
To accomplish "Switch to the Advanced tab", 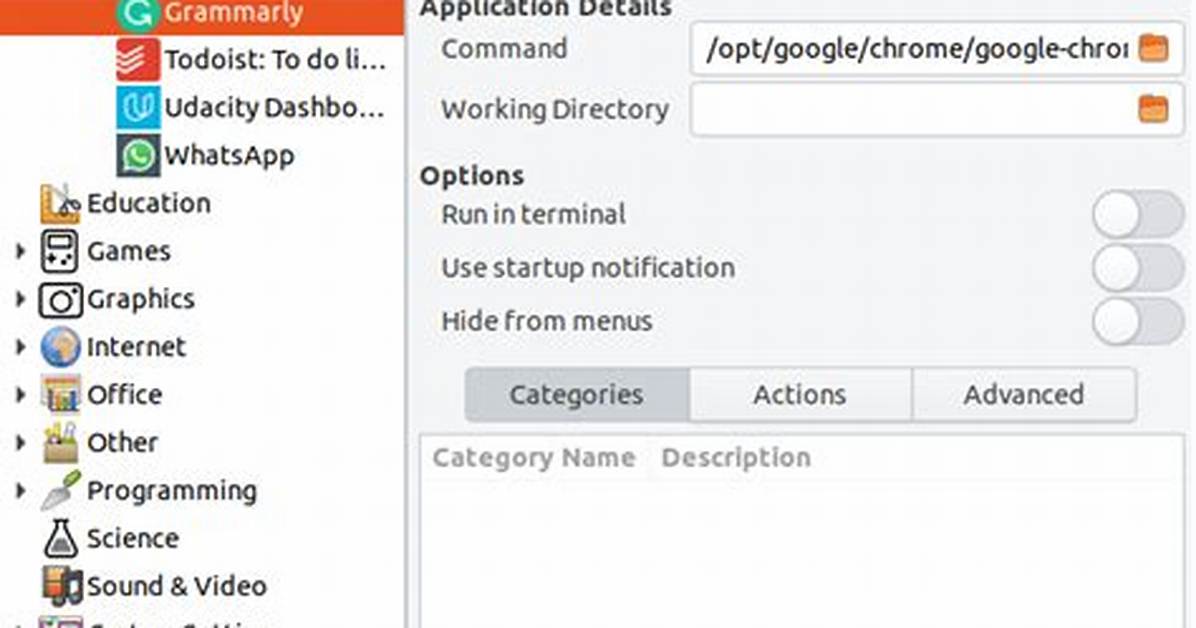I will click(1024, 395).
